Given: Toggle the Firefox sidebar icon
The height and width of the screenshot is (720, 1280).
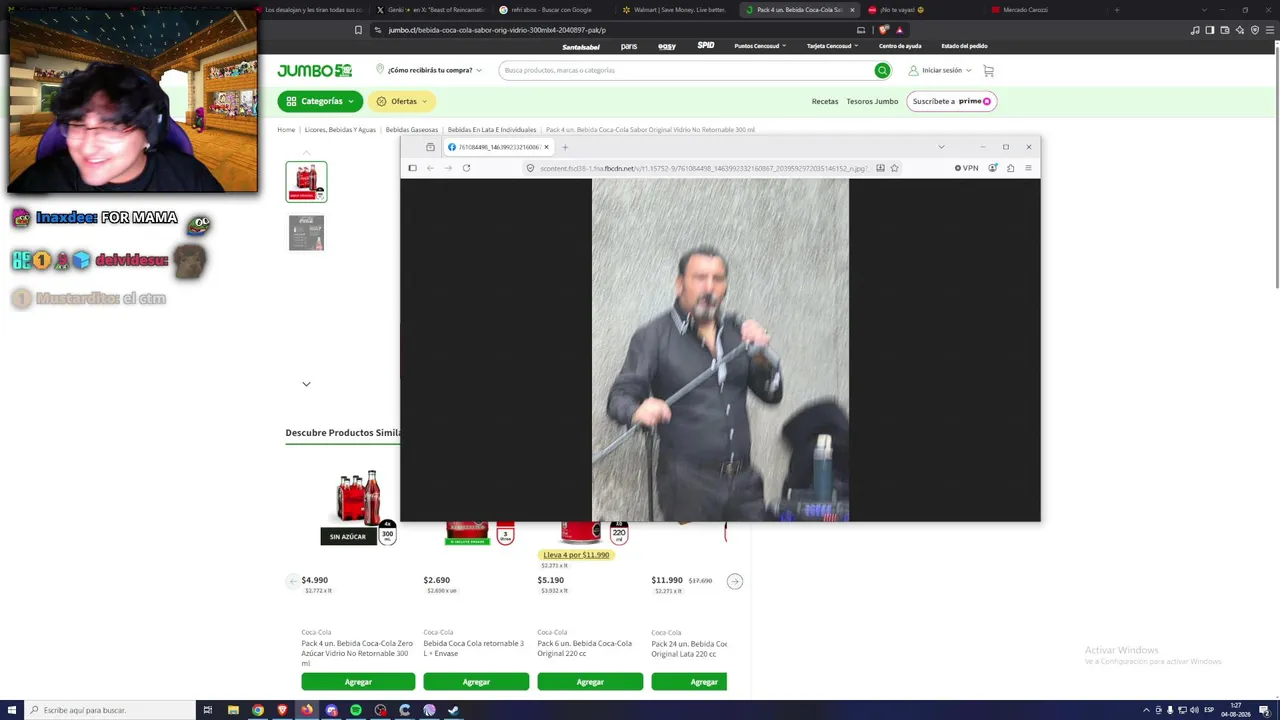Looking at the screenshot, I should coord(412,168).
